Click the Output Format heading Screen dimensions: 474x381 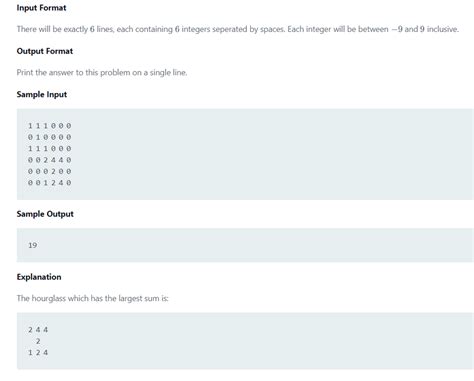coord(45,51)
